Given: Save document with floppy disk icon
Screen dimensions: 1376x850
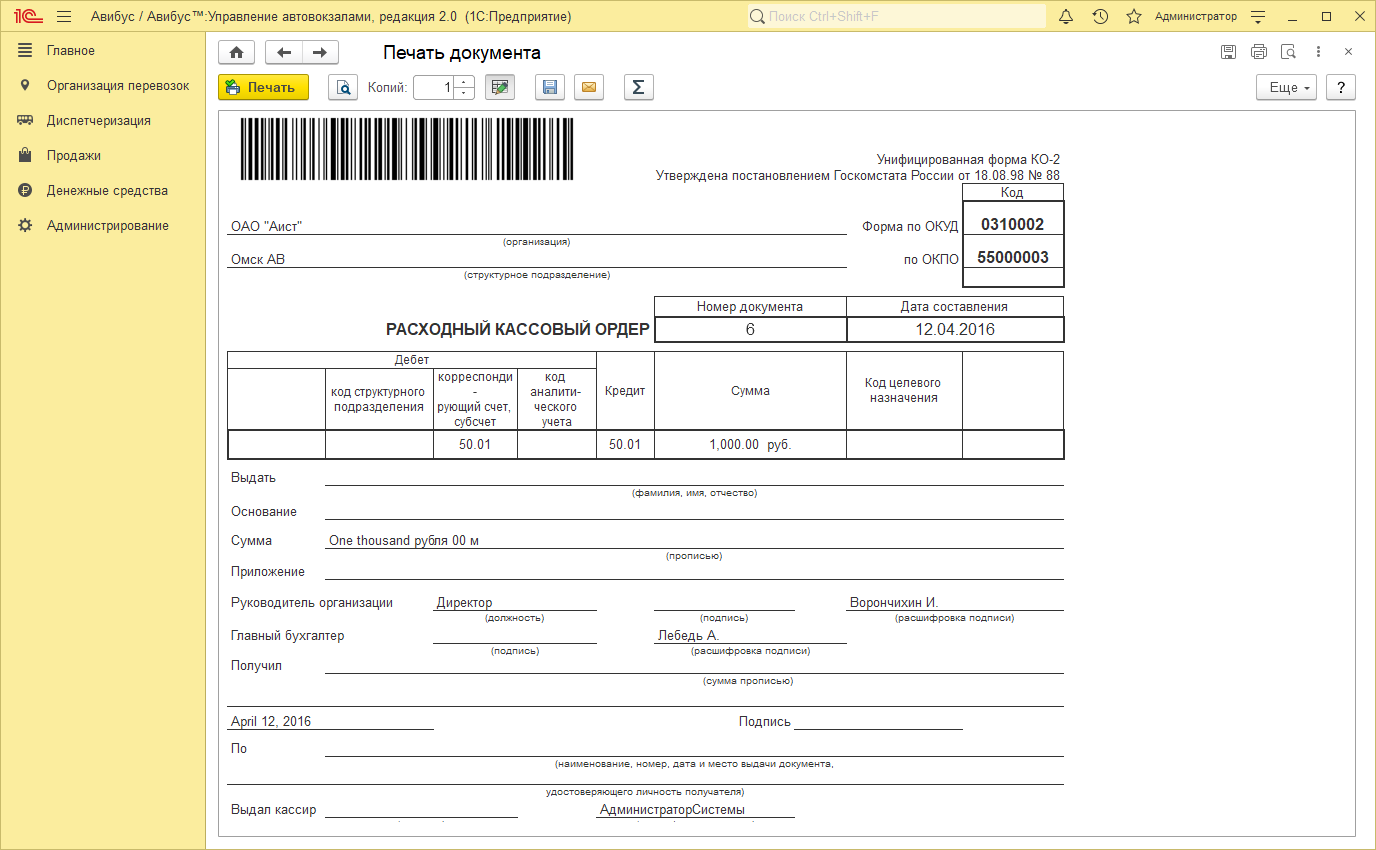Looking at the screenshot, I should [x=549, y=88].
